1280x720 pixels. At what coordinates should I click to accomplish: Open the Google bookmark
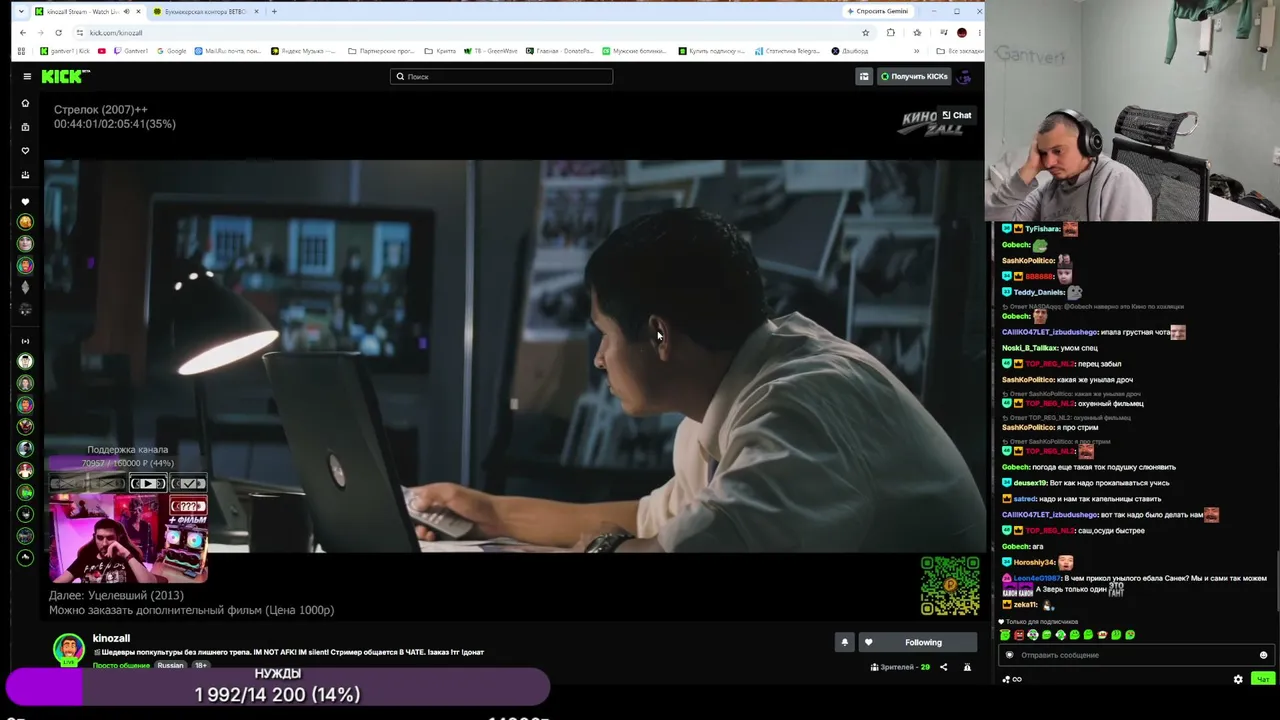pos(171,51)
